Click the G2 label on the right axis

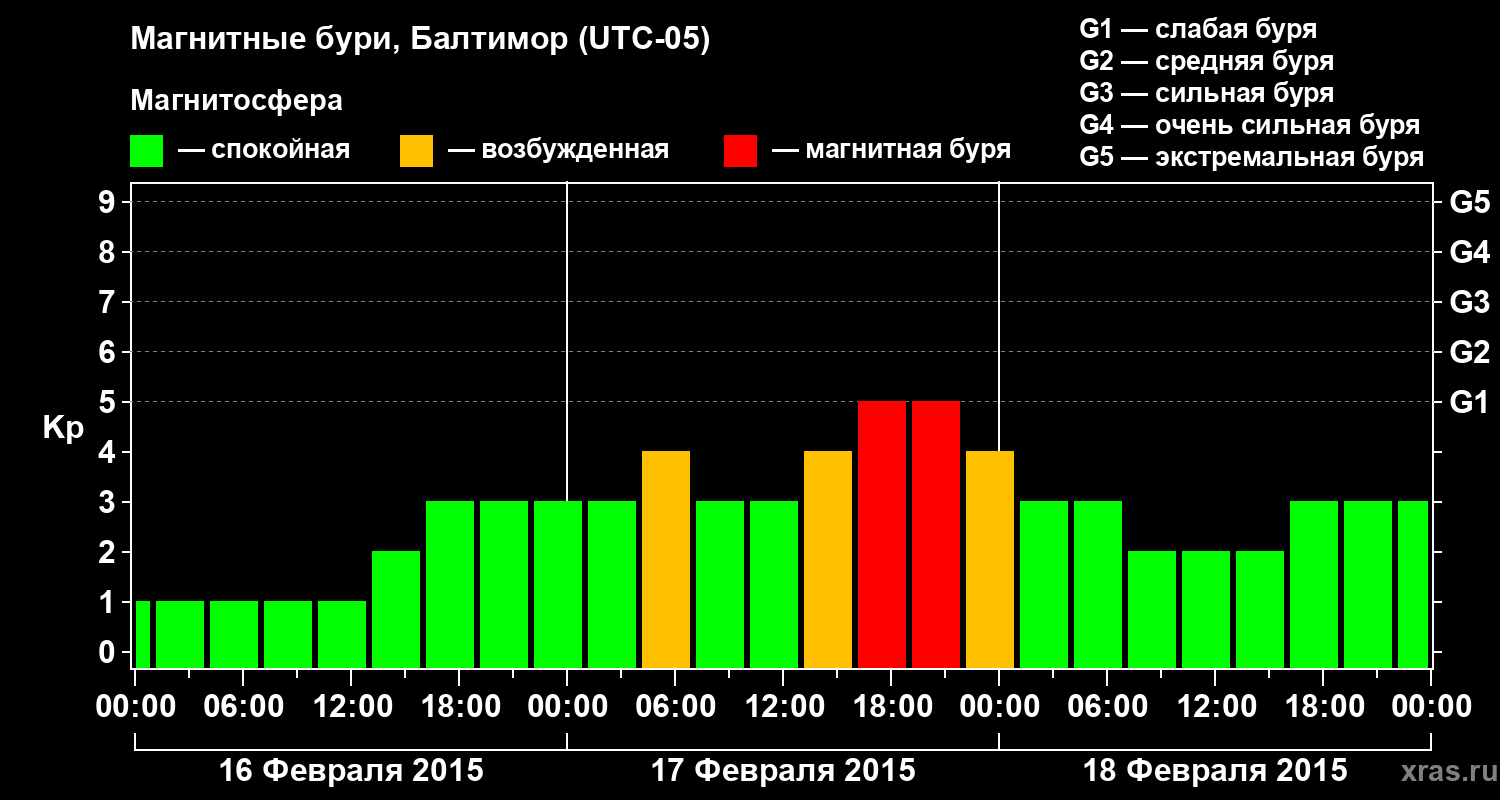click(x=1469, y=352)
